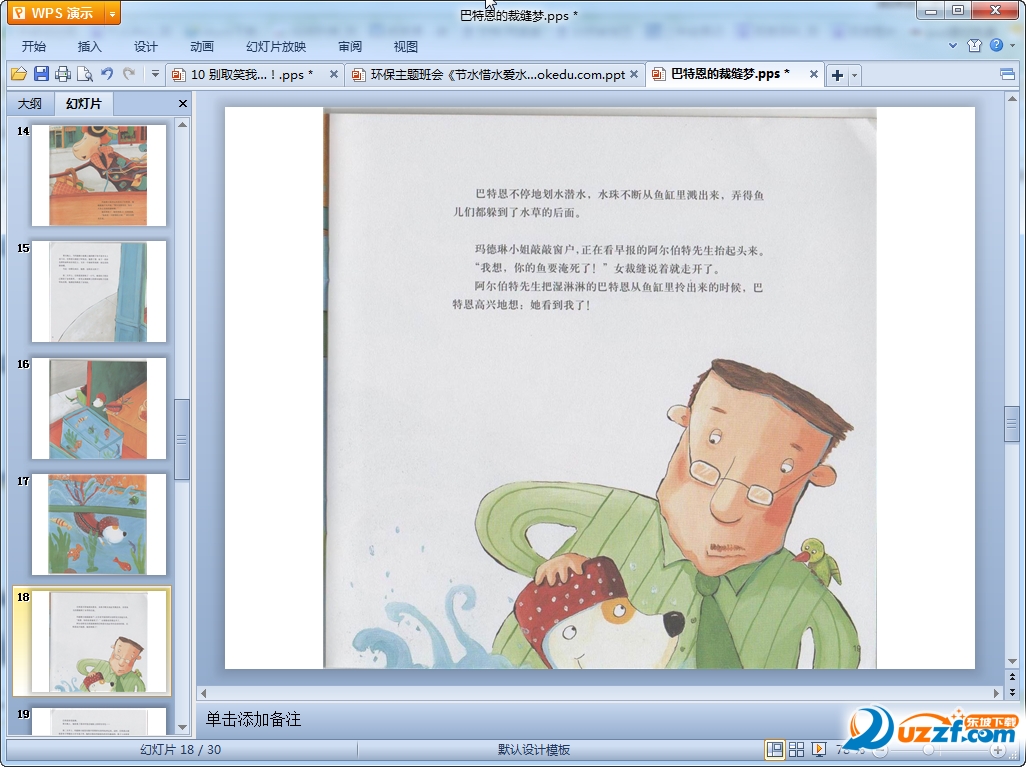The image size is (1026, 767).
Task: Click the slide image in the editor
Action: click(599, 388)
